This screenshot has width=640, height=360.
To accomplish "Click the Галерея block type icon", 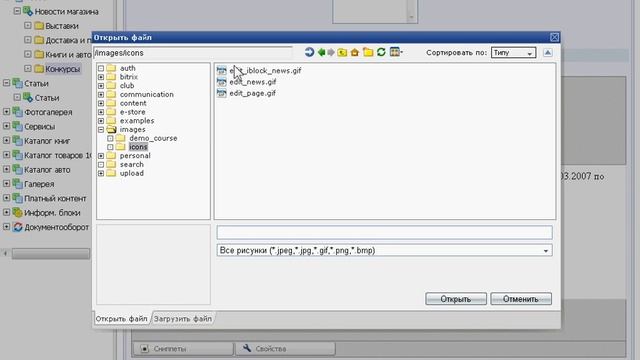I will click(17, 184).
